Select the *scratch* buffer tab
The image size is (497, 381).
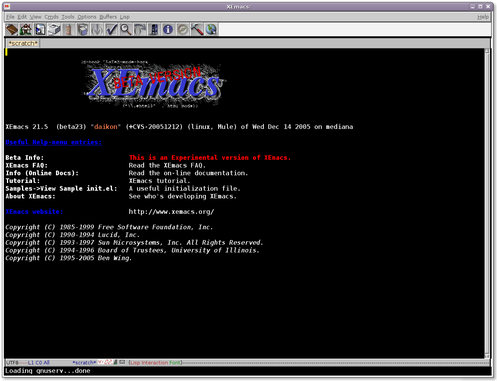(23, 43)
